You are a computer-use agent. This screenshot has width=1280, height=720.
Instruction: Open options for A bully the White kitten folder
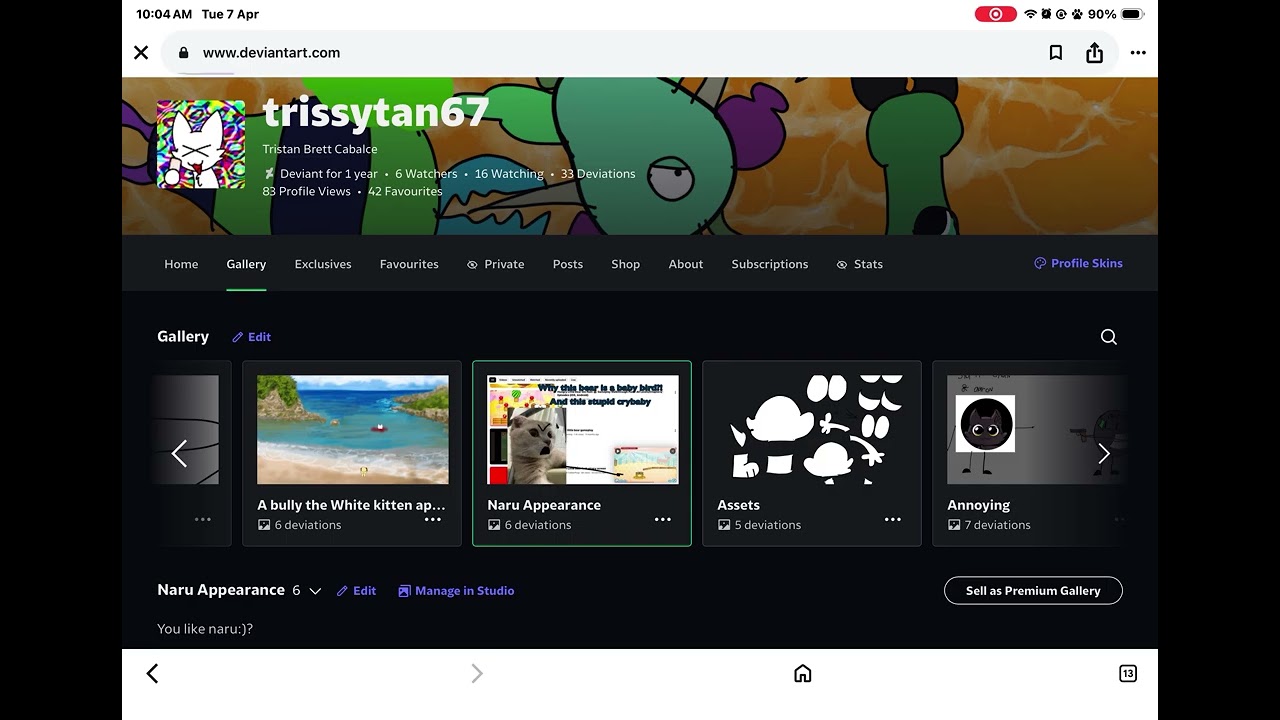pyautogui.click(x=433, y=520)
